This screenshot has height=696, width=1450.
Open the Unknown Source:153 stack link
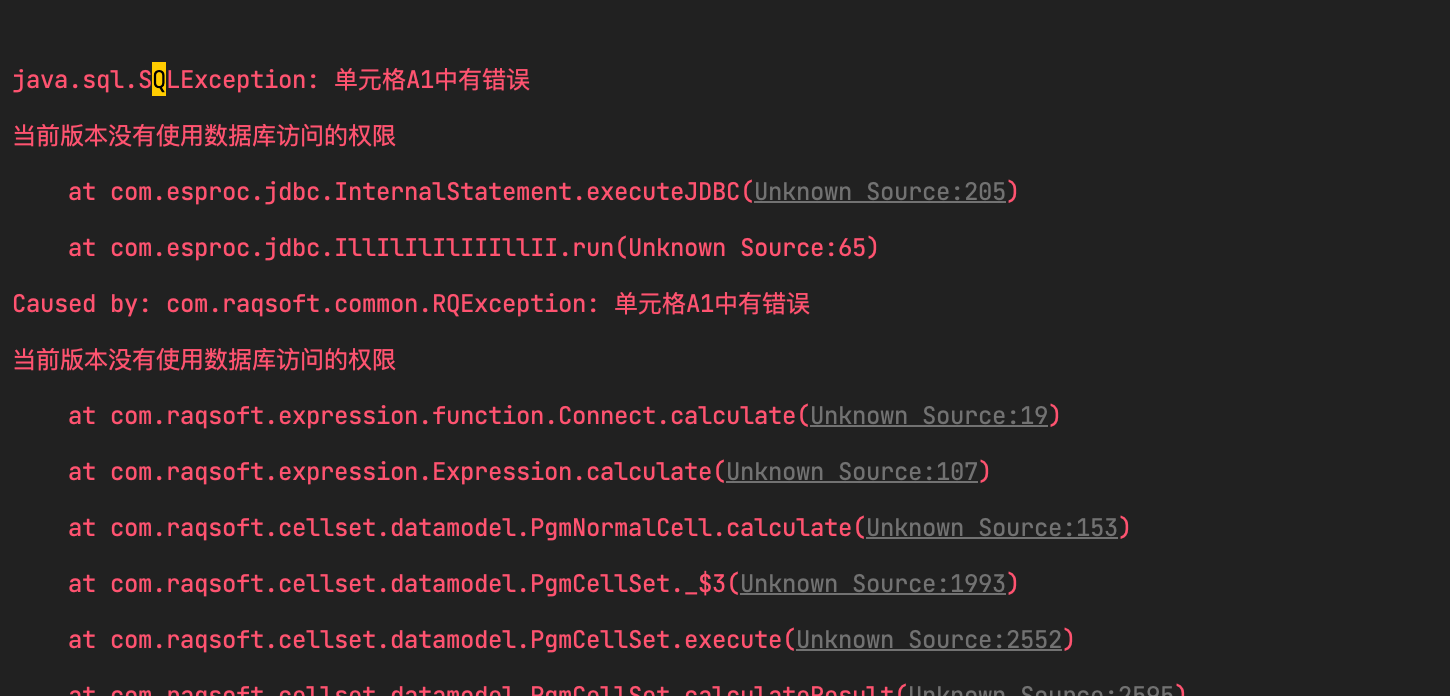click(991, 528)
